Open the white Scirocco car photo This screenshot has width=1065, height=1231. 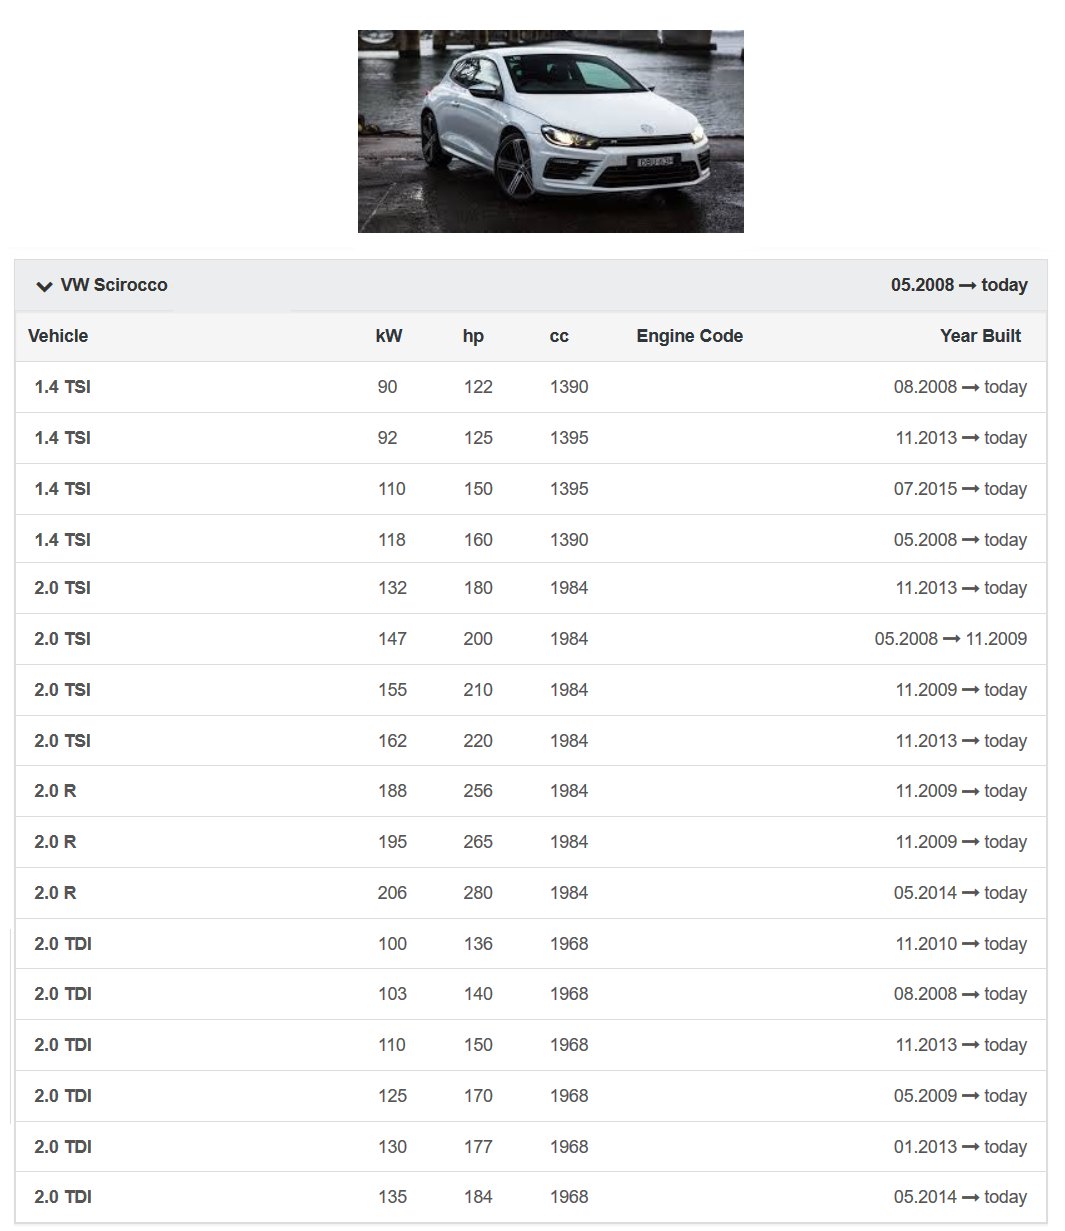tap(550, 131)
